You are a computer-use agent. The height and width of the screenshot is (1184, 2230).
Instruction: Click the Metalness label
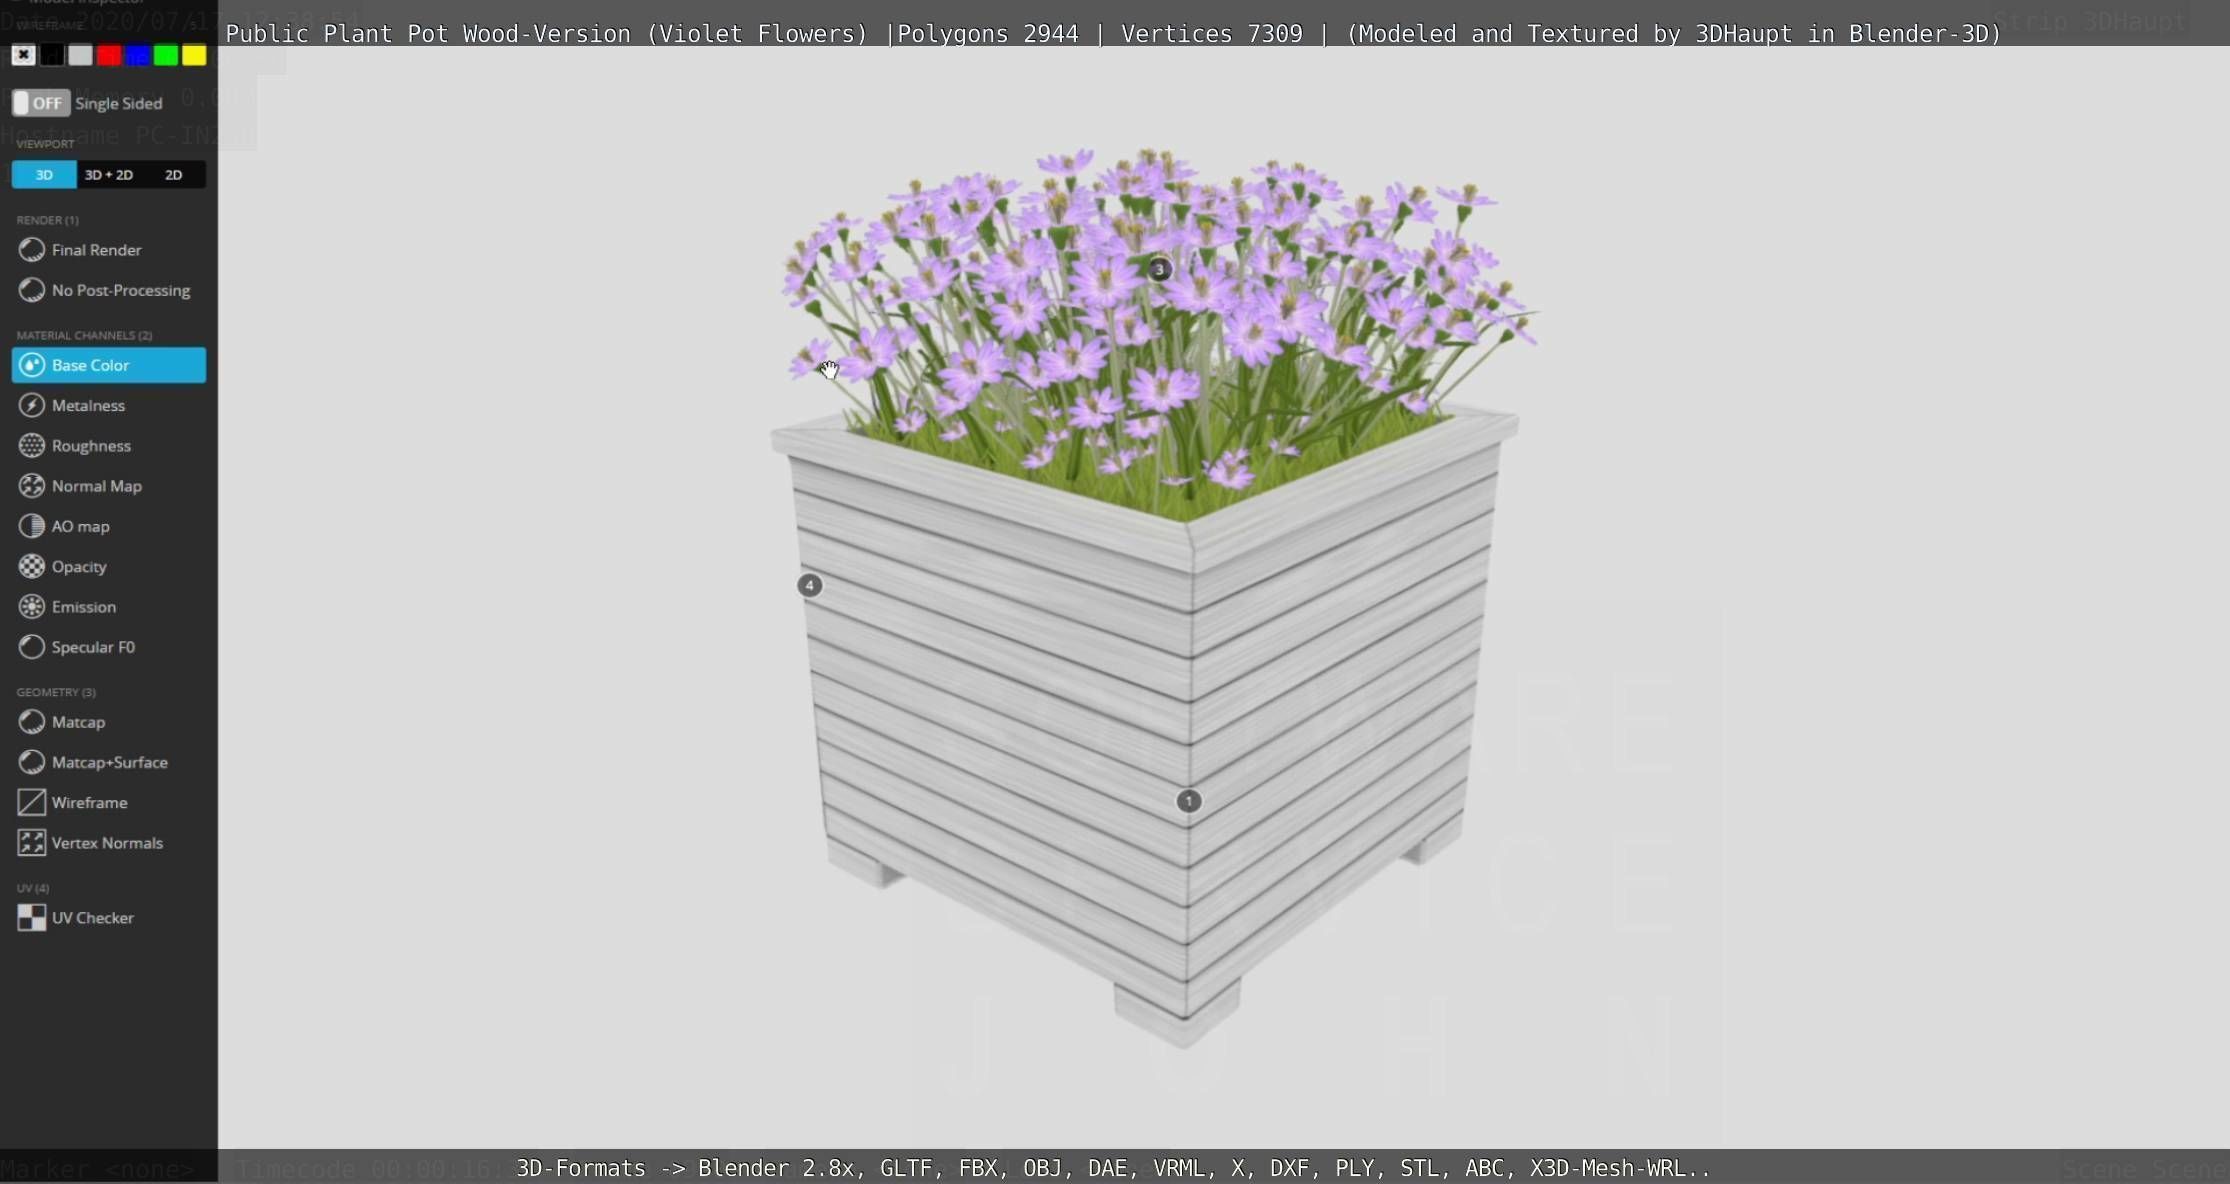pos(88,405)
